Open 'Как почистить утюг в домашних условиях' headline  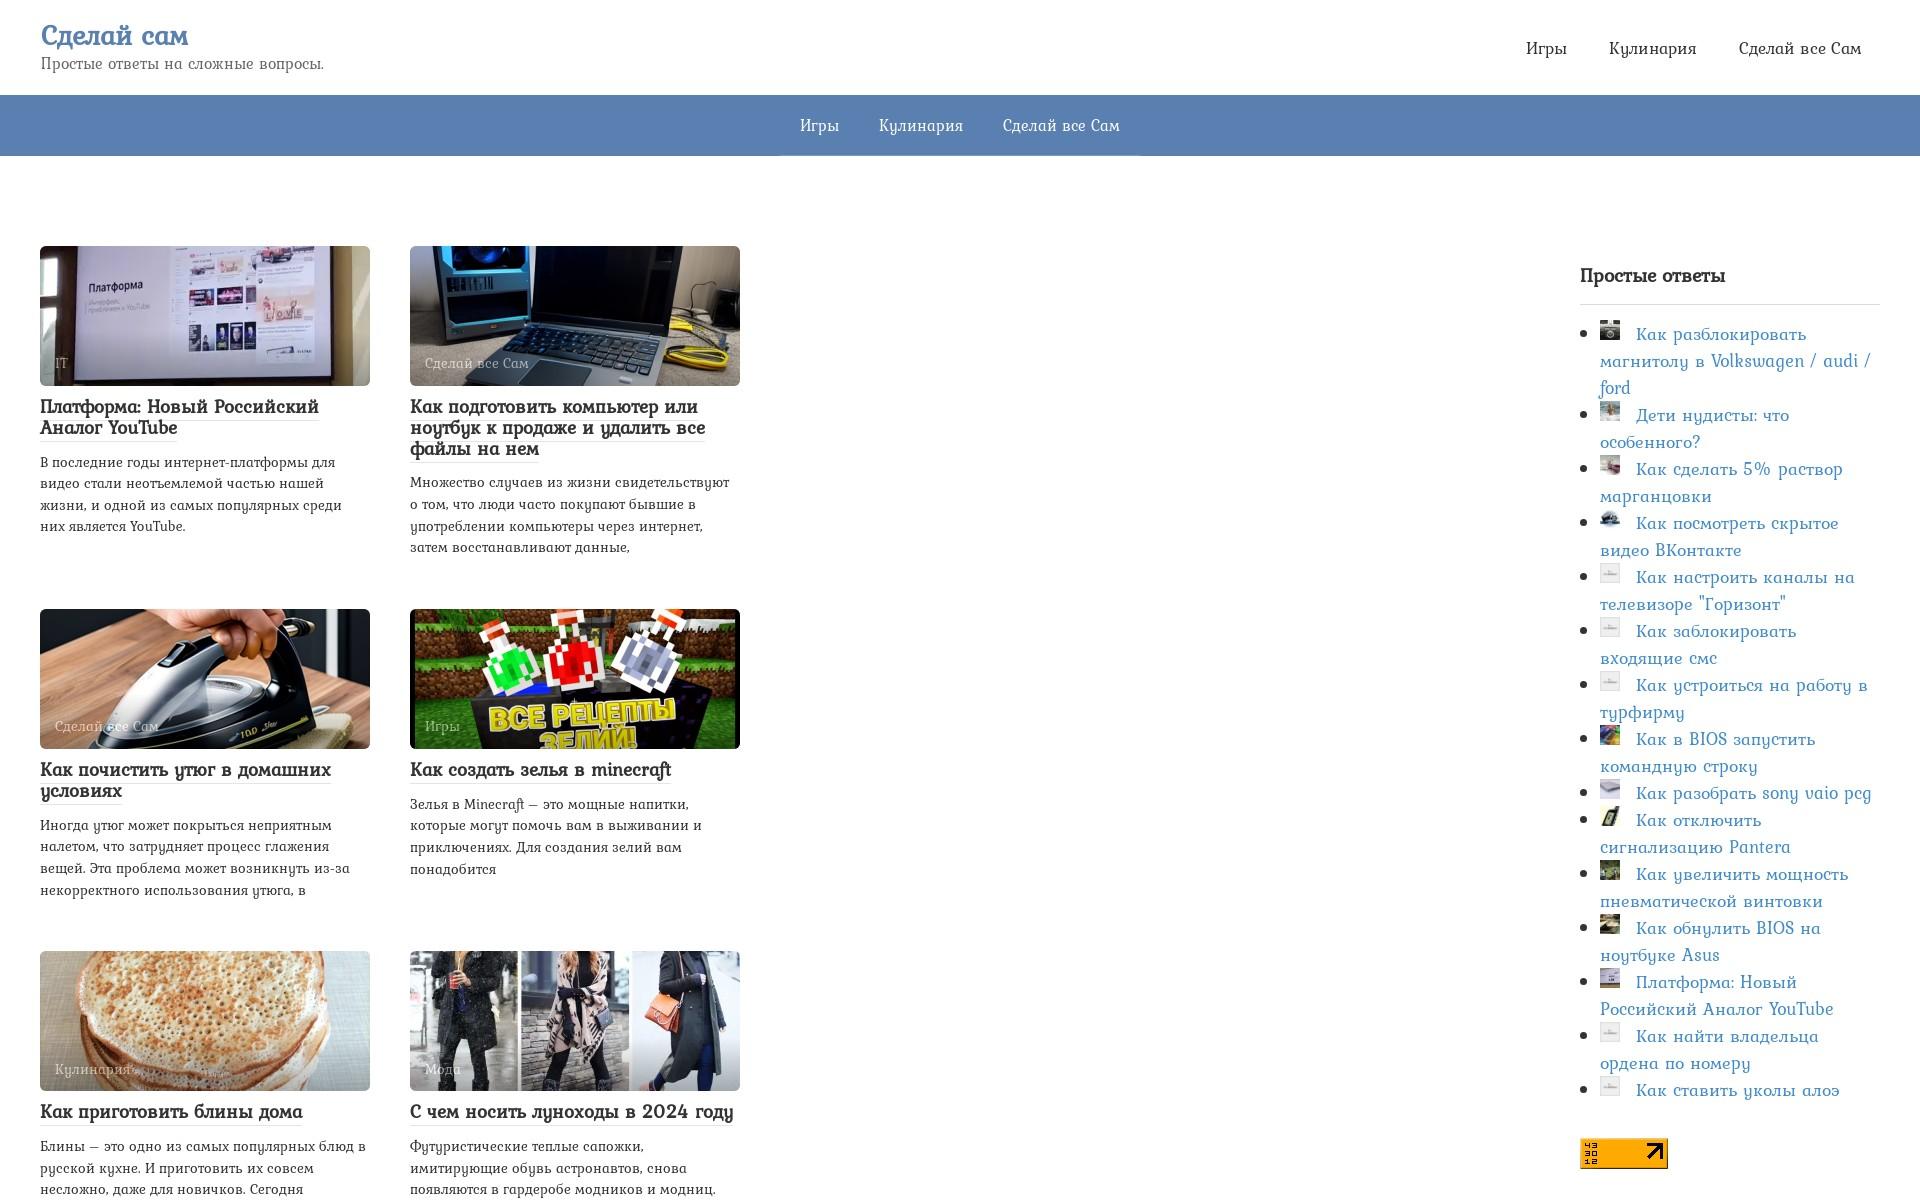(185, 780)
